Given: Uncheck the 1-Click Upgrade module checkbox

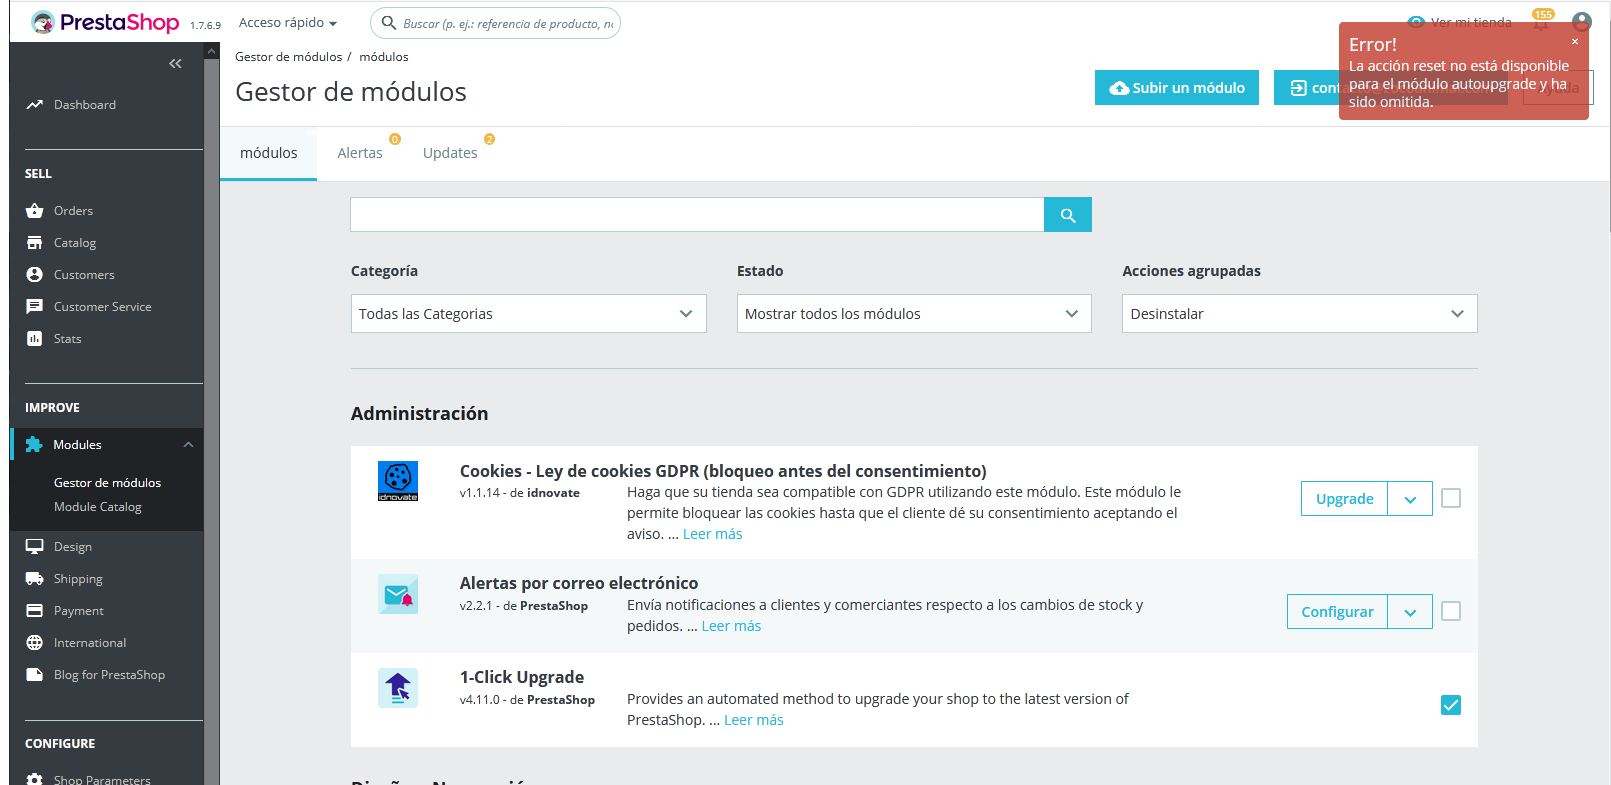Looking at the screenshot, I should [1451, 705].
